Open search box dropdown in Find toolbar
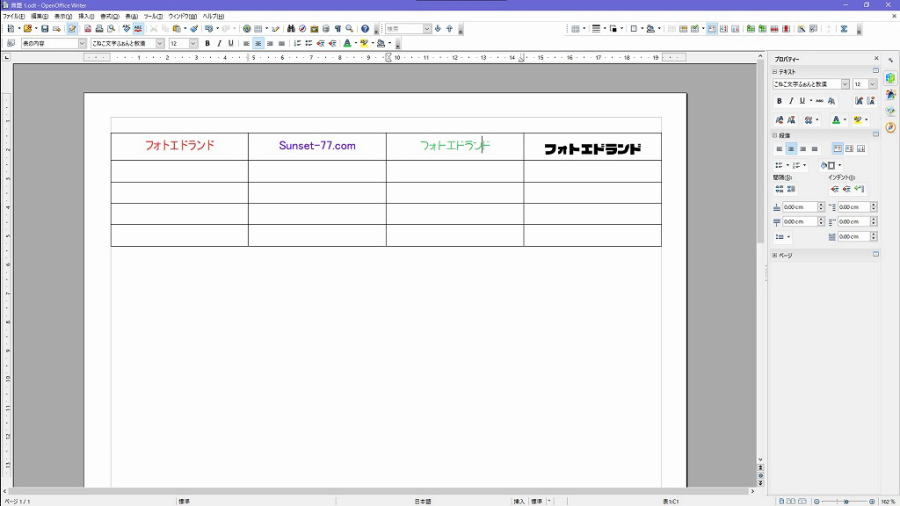Image resolution: width=900 pixels, height=506 pixels. tap(426, 29)
